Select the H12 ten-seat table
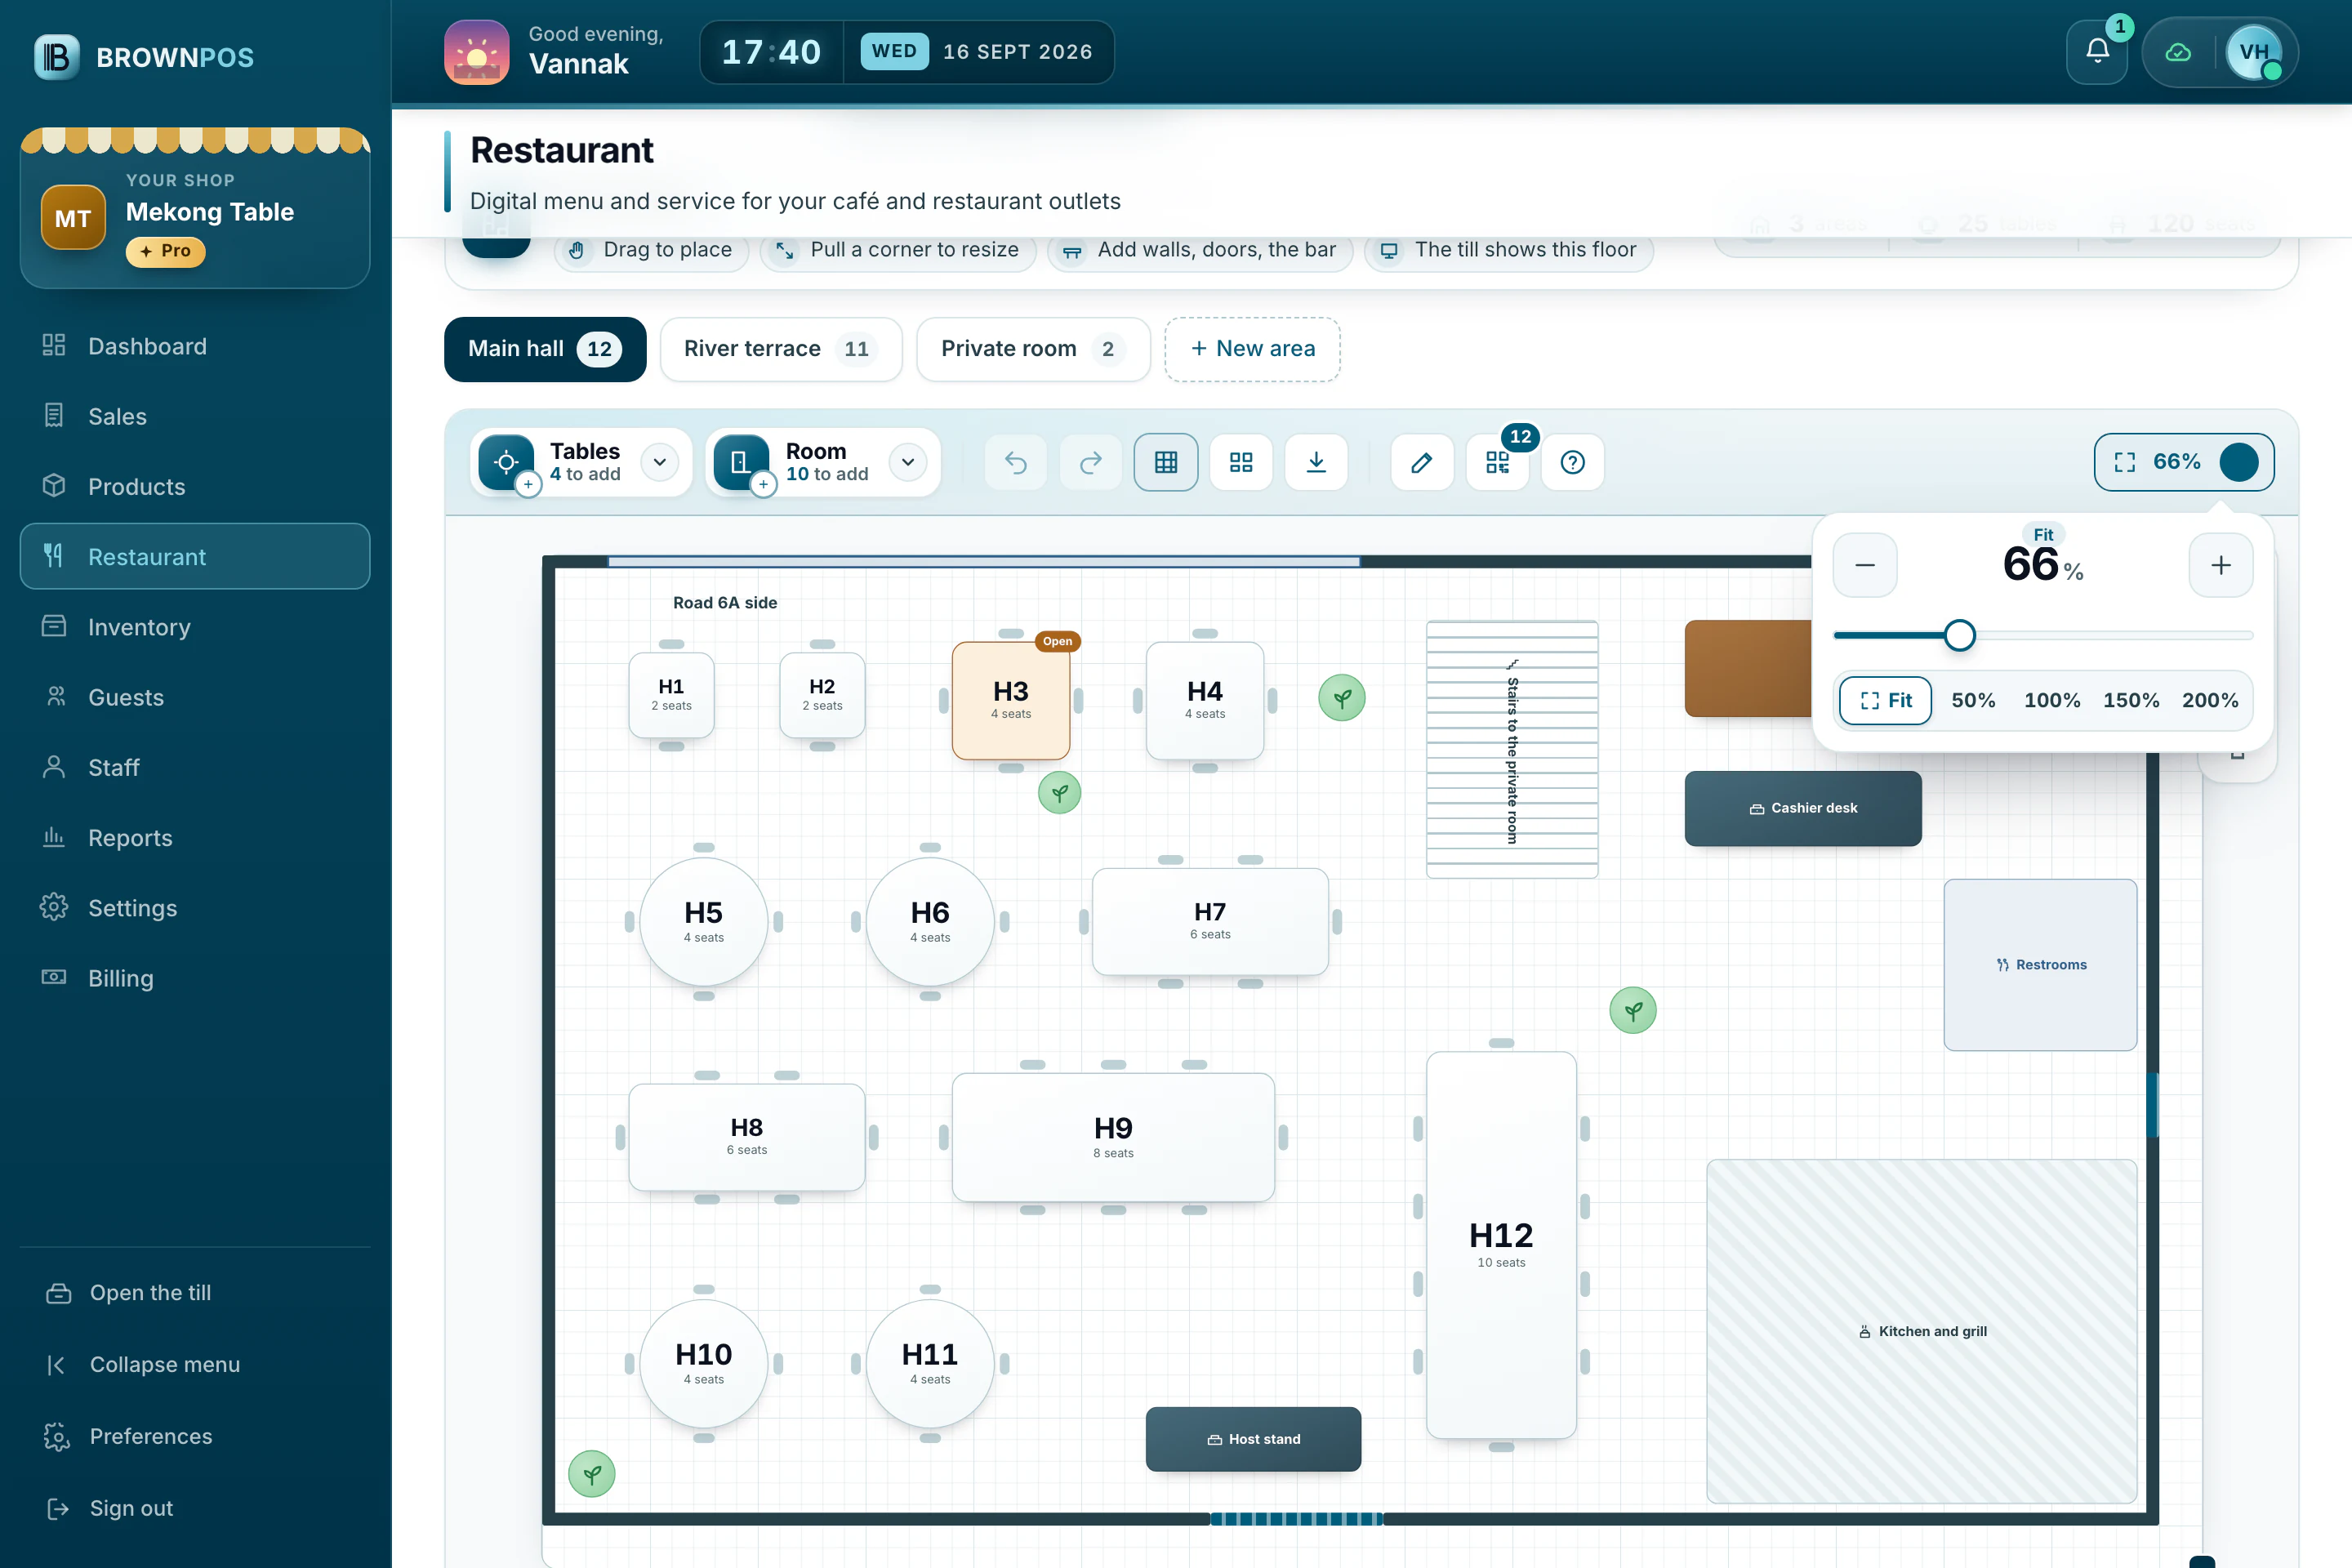 tap(1501, 1244)
